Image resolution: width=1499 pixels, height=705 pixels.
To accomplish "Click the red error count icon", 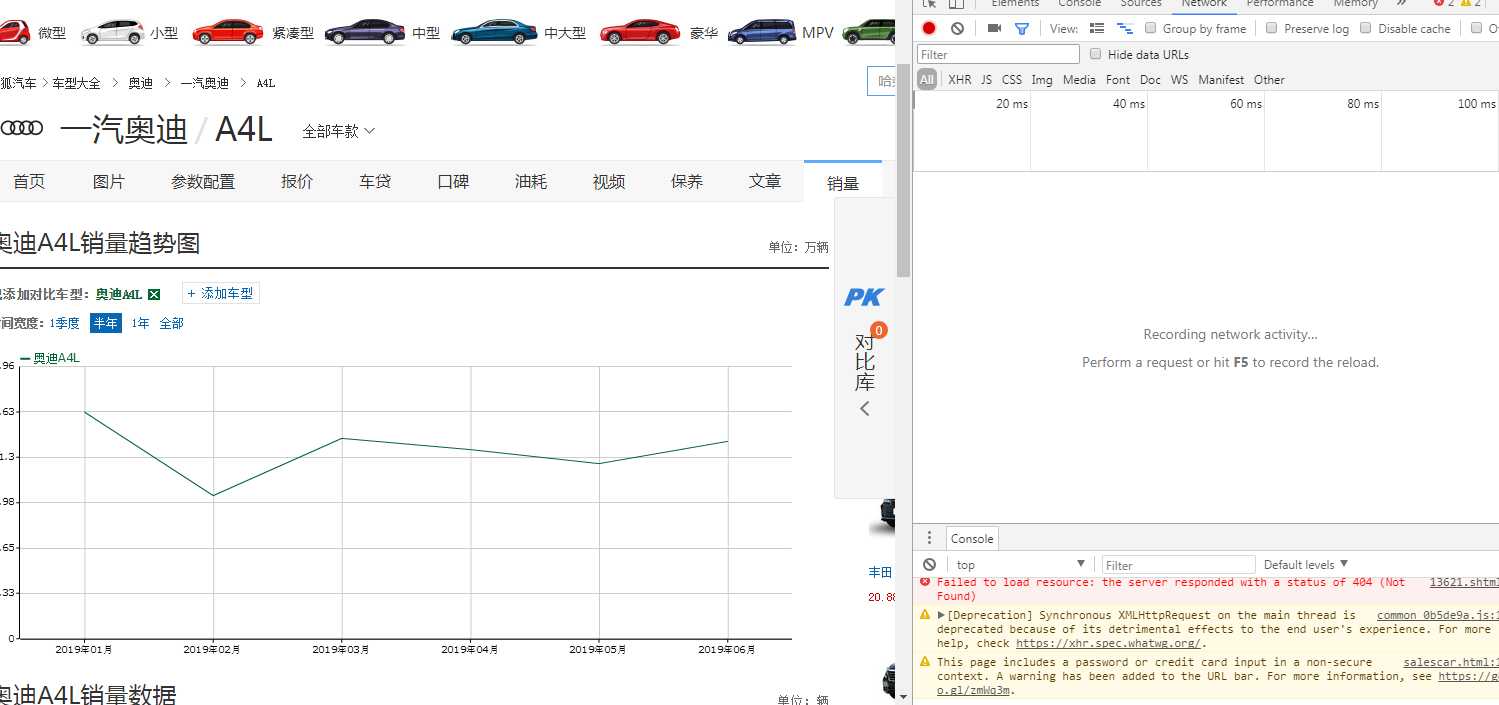I will [x=1438, y=4].
